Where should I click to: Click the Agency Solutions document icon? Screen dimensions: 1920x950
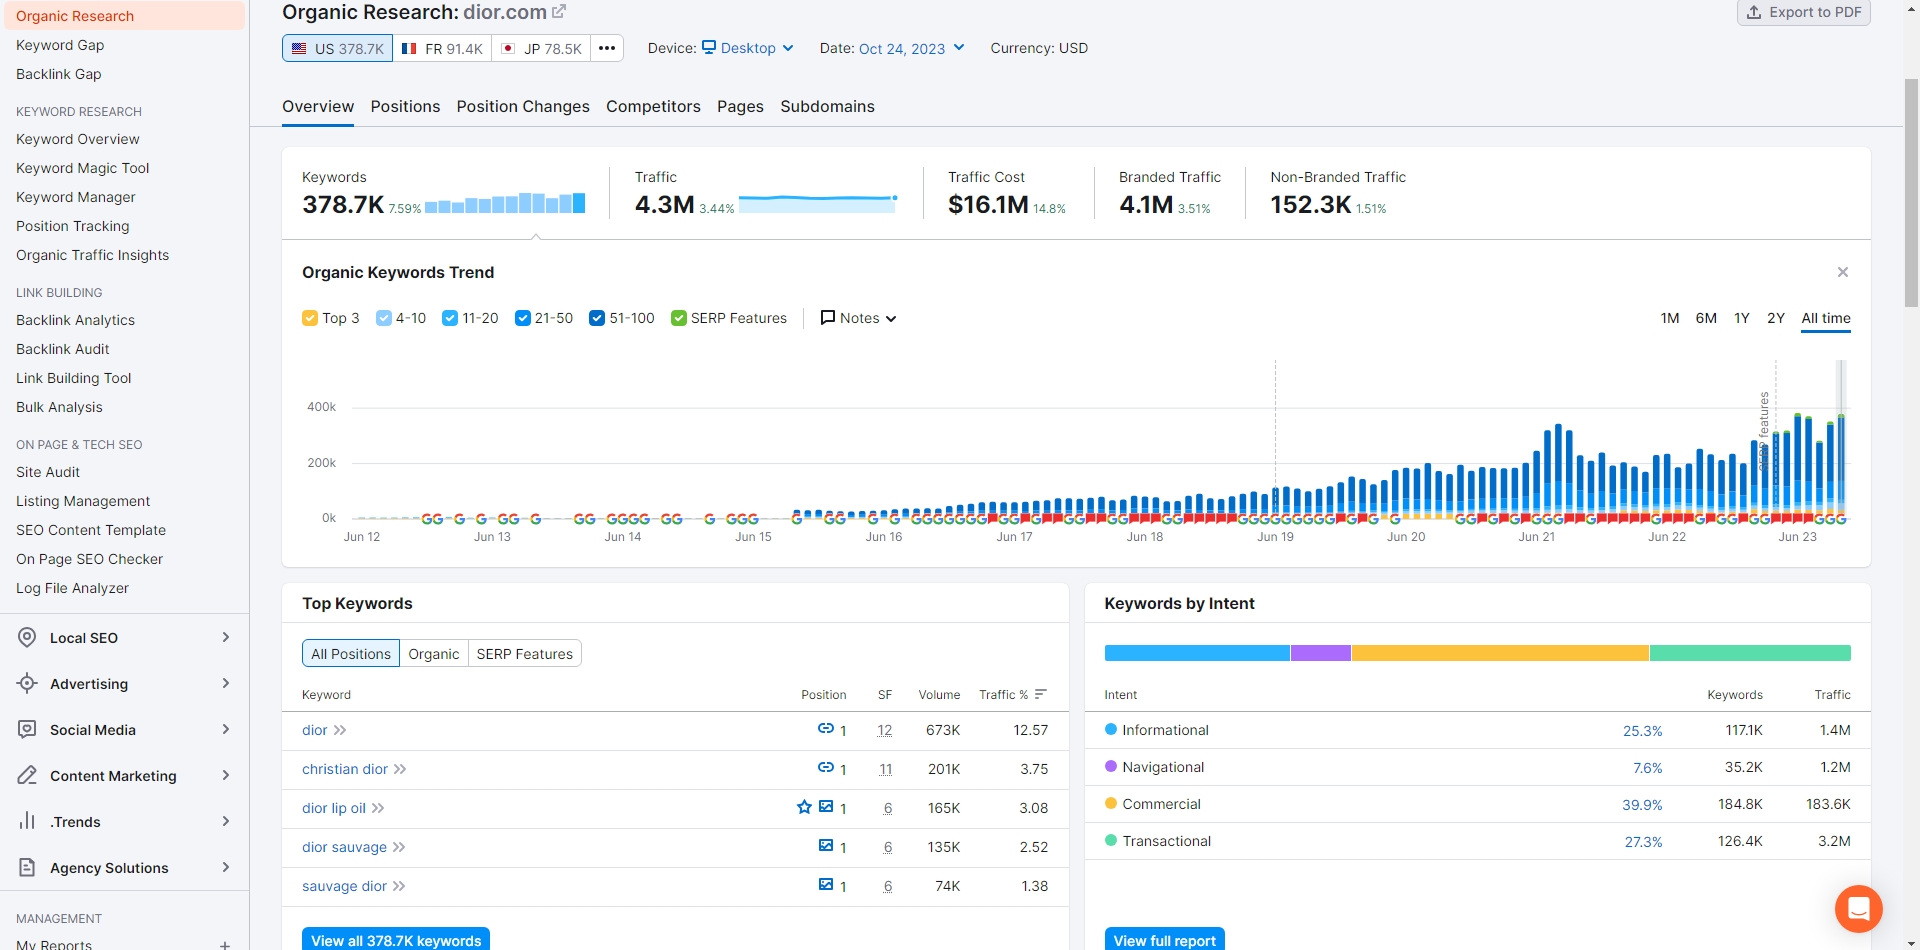(27, 868)
